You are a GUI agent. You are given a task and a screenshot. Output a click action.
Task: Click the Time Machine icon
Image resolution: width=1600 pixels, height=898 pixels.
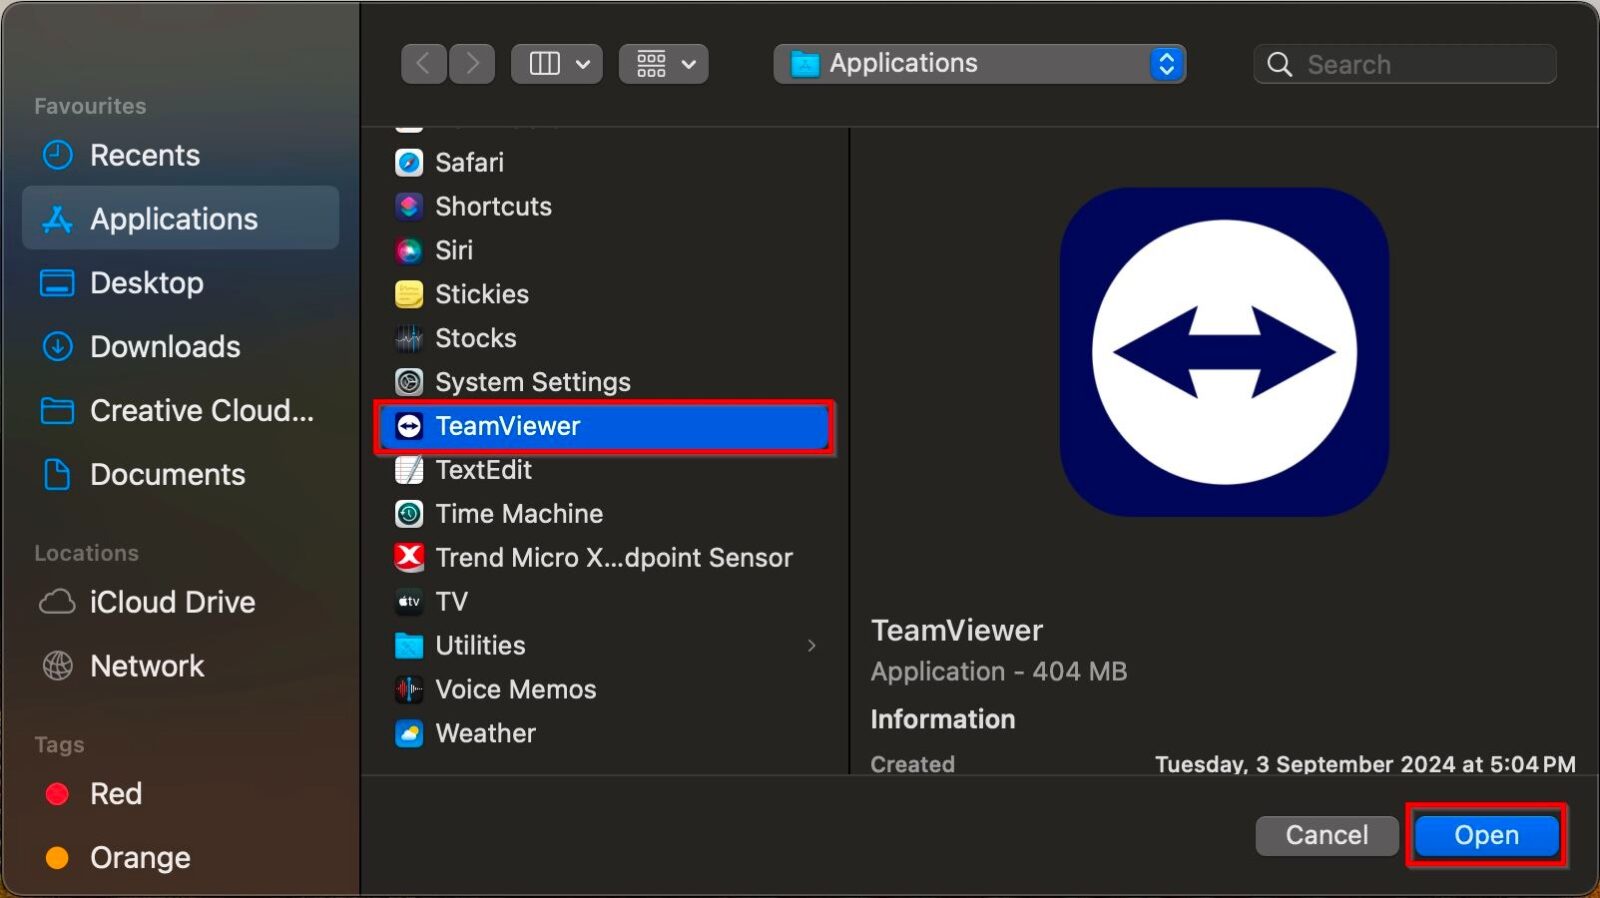[x=409, y=514]
